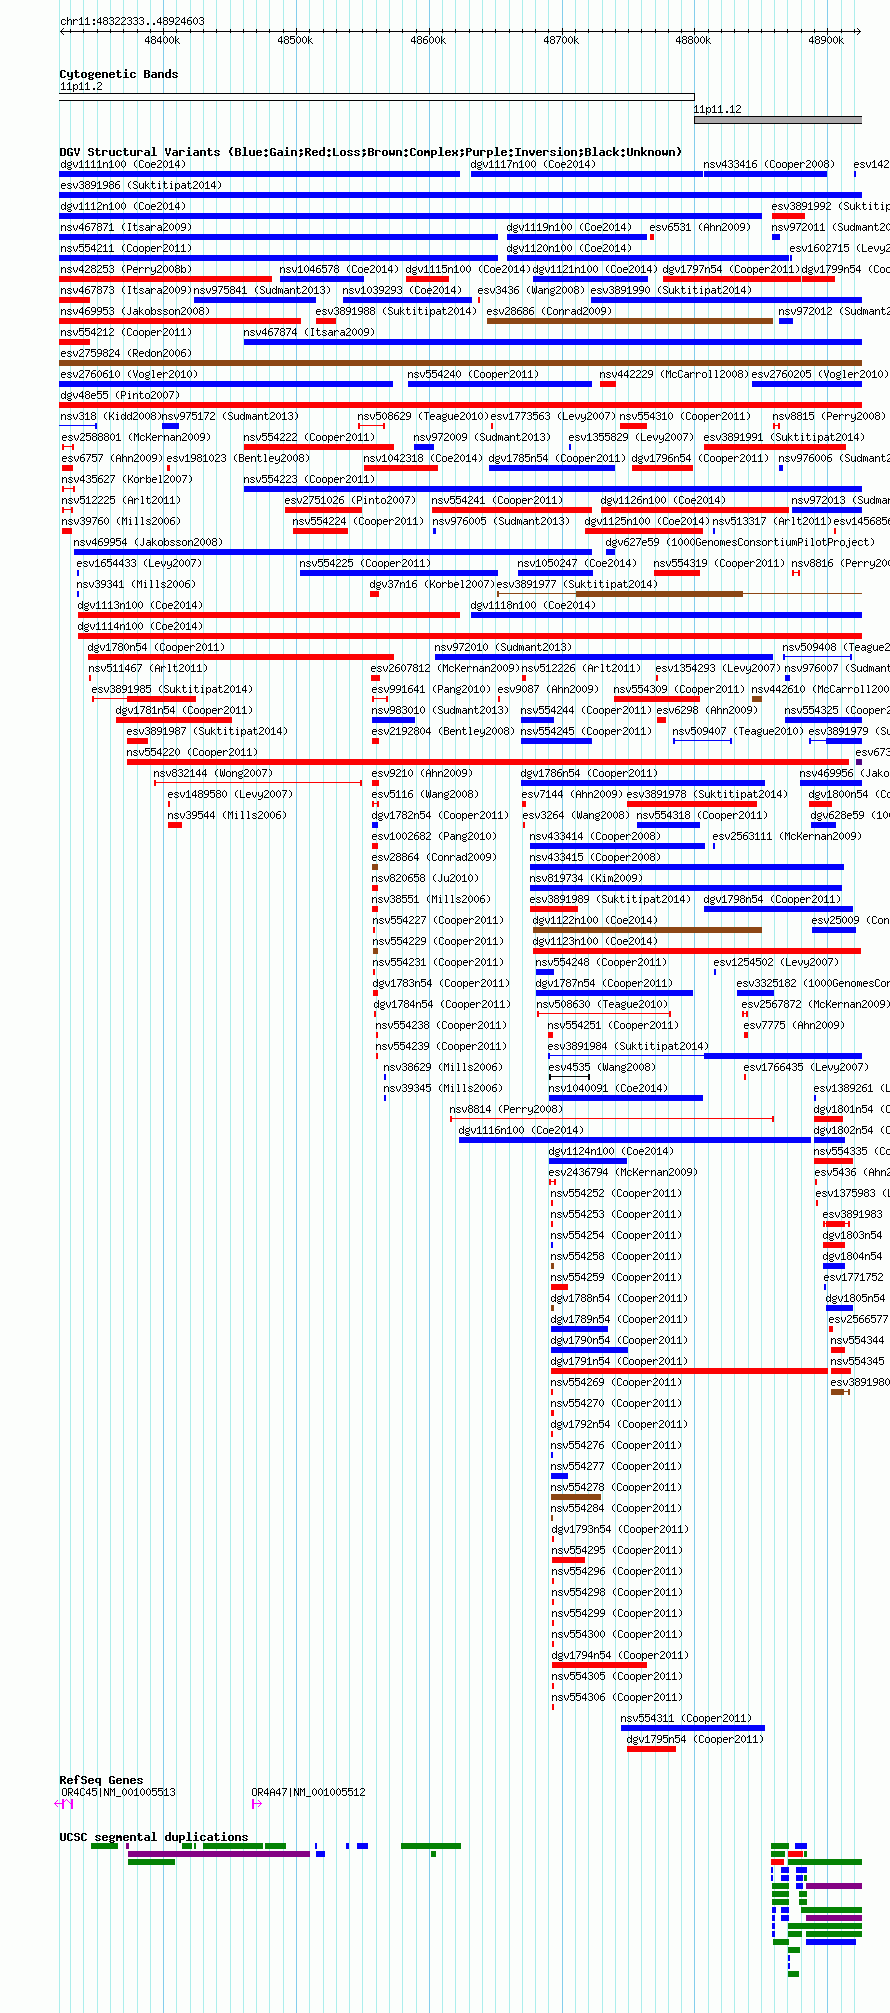Open variant dgv1117n100 (Coe2014)
890x2013 pixels.
point(586,174)
